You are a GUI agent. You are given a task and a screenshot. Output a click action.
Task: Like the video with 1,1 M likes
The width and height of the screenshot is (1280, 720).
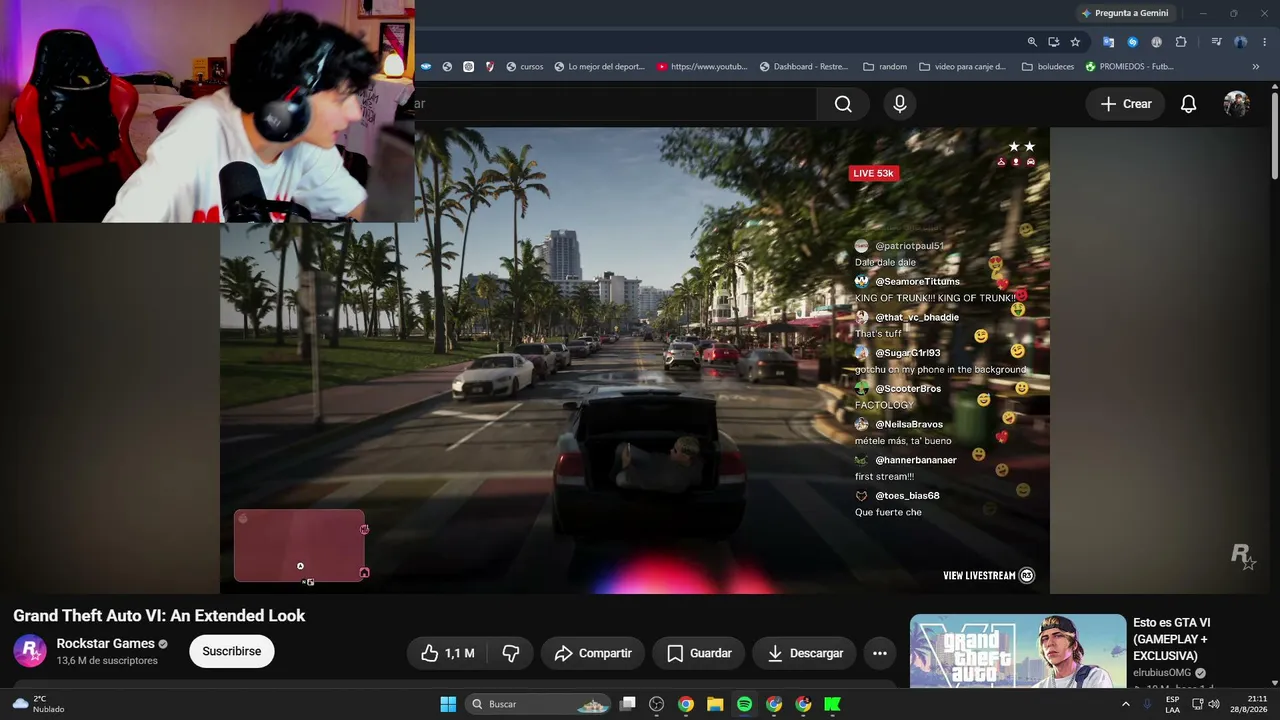pyautogui.click(x=447, y=653)
